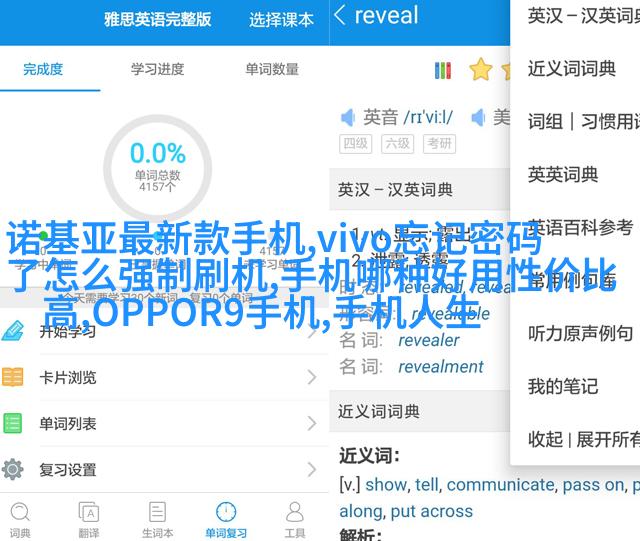
Task: Tap 复习设置 label
Action: 68,470
